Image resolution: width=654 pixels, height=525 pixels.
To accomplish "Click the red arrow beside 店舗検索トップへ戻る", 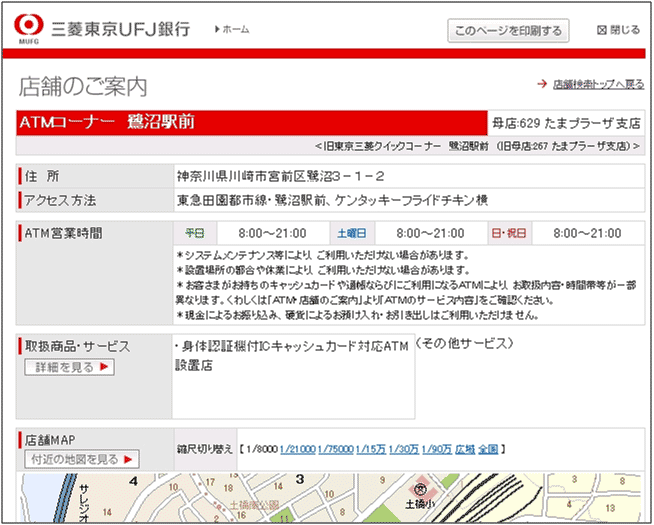I will (x=541, y=85).
